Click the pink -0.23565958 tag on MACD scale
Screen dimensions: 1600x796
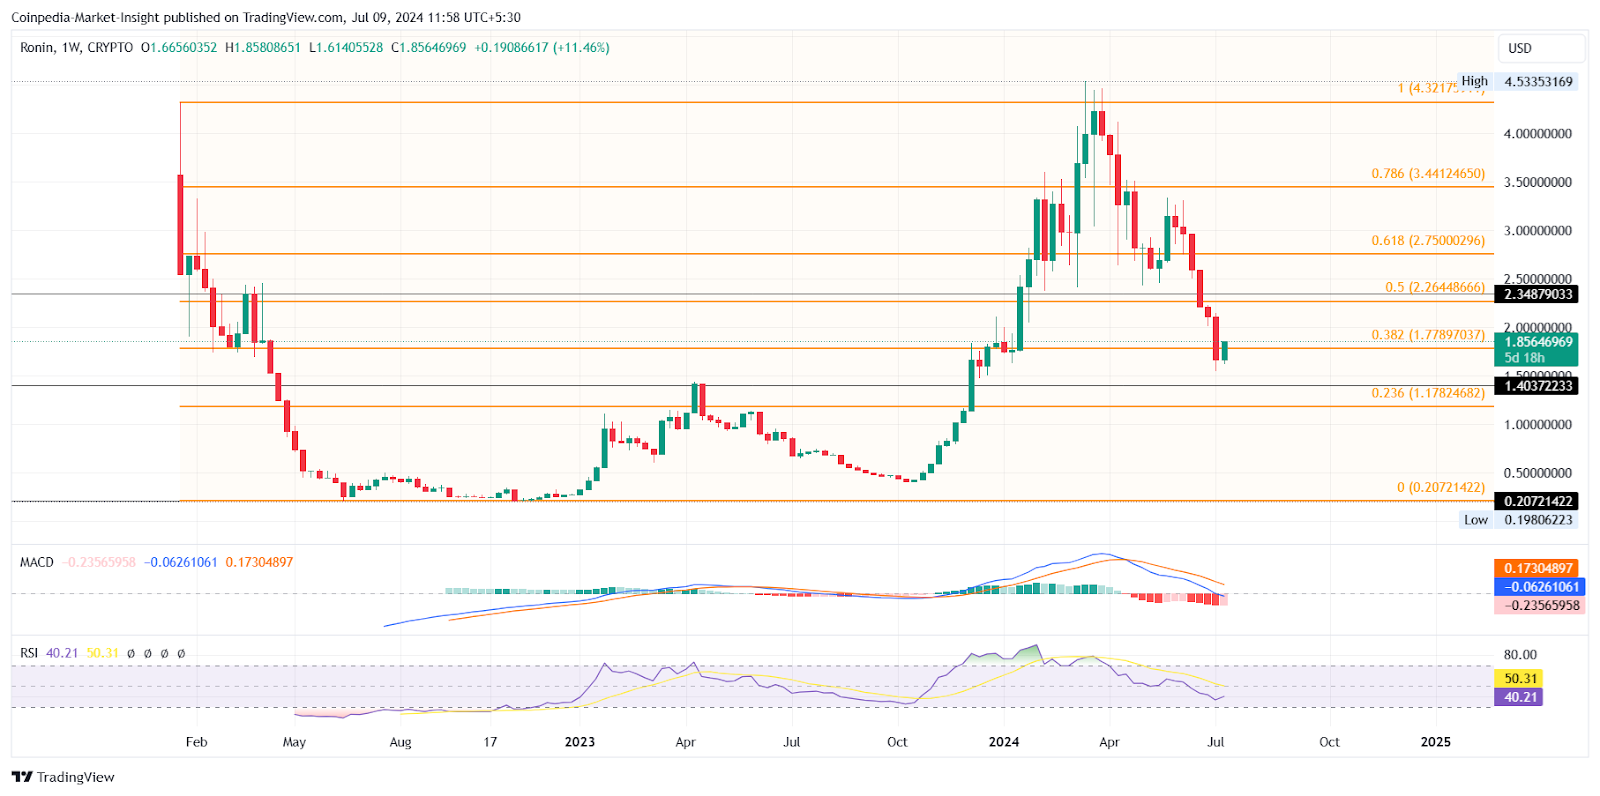[x=1539, y=605]
